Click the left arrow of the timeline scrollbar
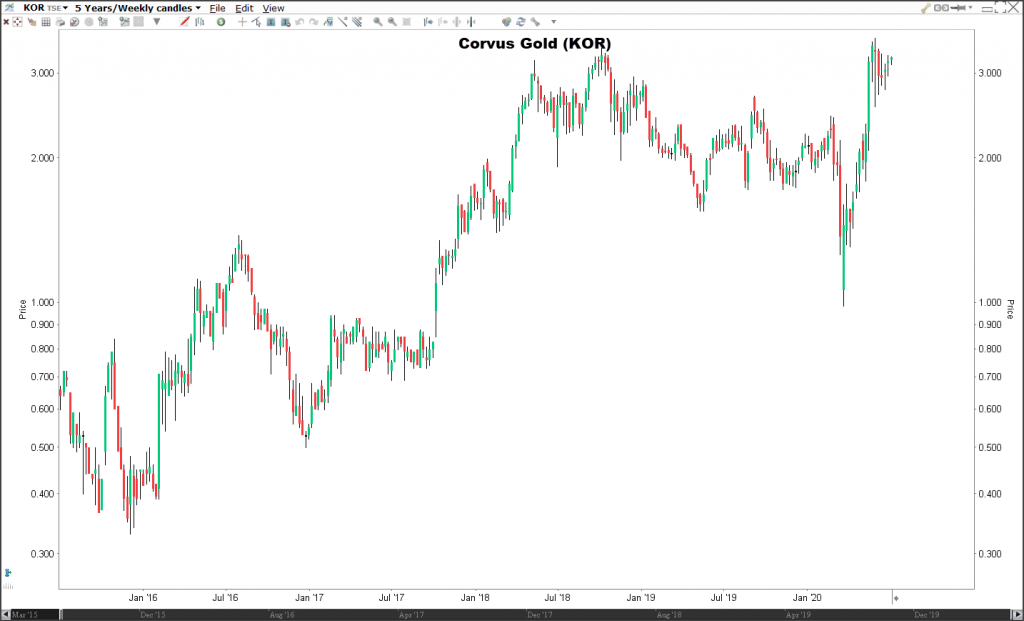 point(5,615)
